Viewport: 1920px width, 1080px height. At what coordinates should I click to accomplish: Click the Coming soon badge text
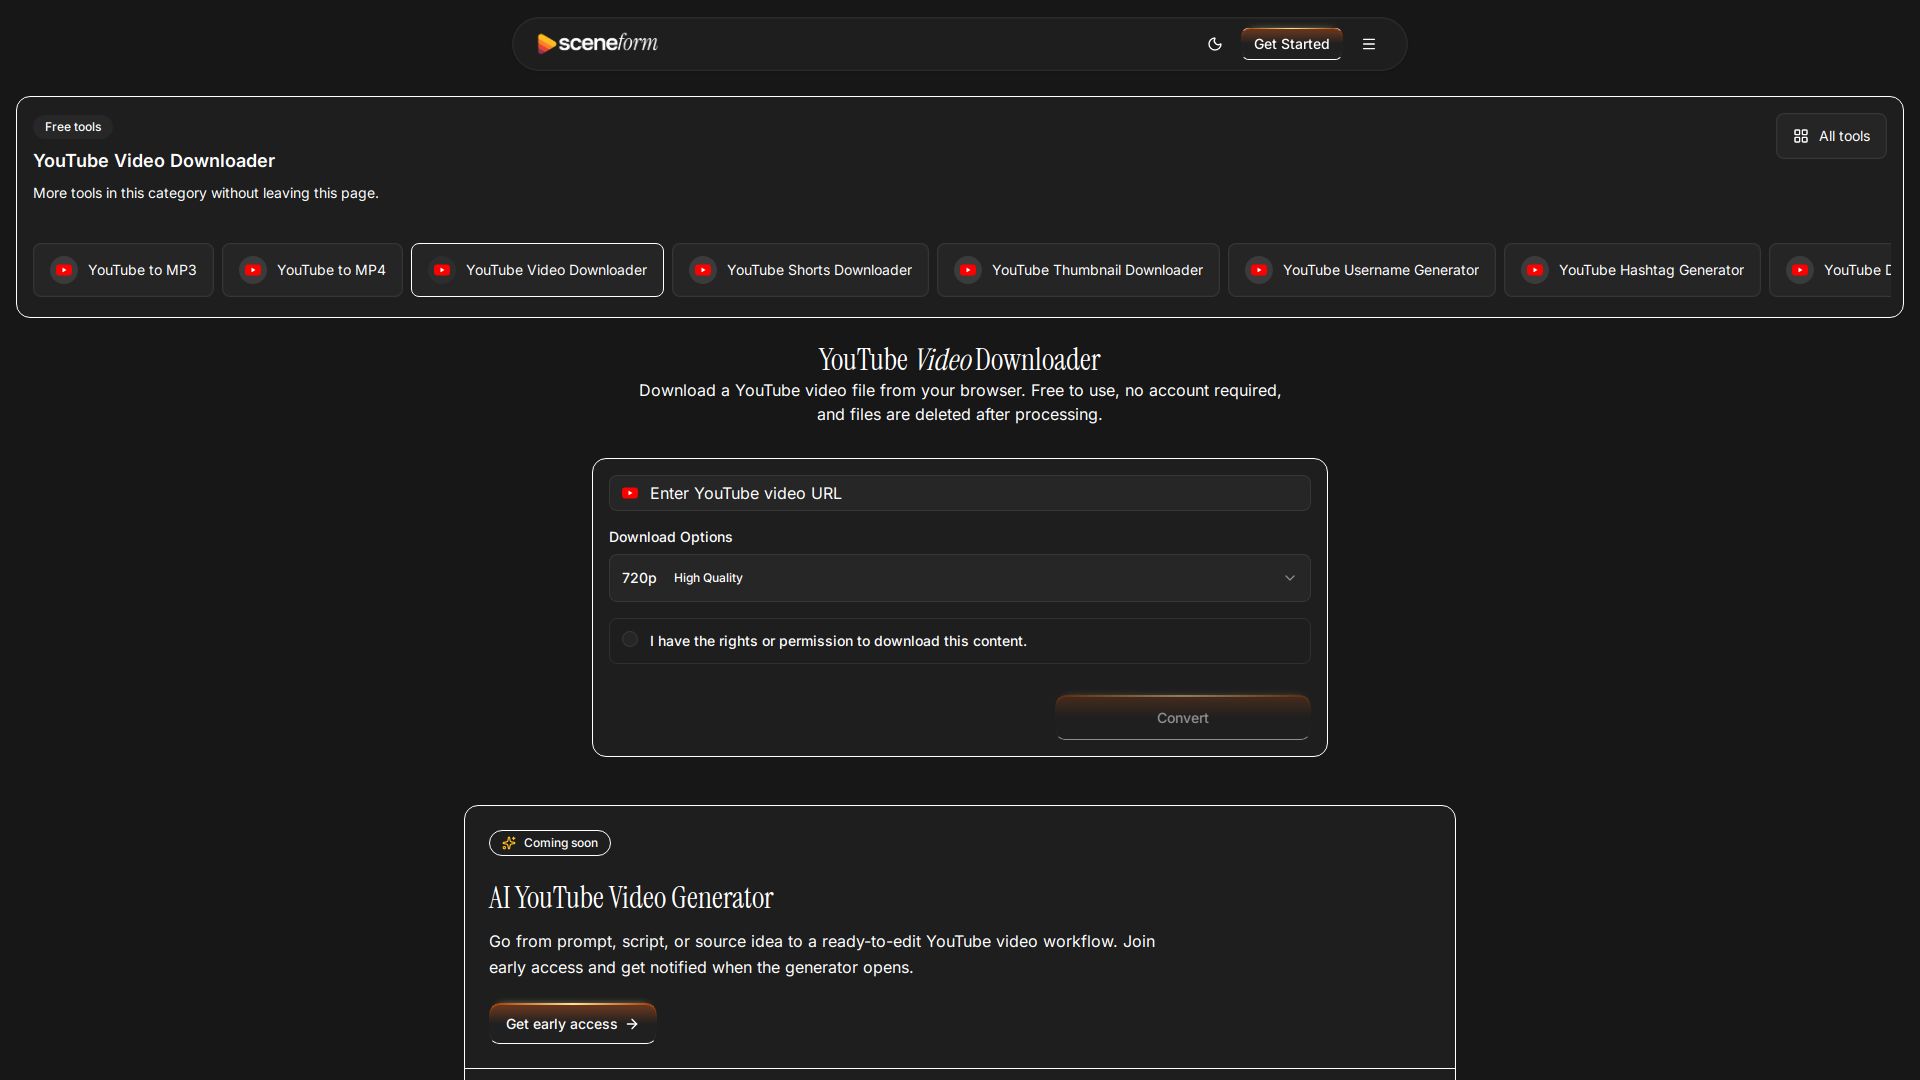(561, 843)
